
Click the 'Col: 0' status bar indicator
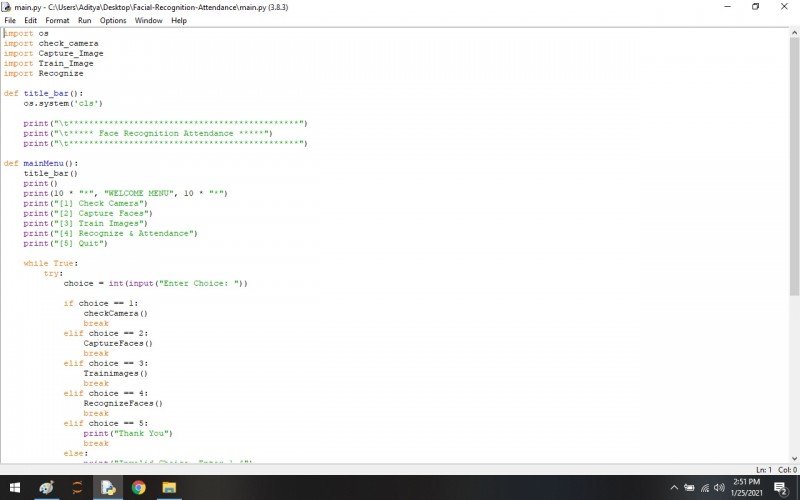pos(787,470)
